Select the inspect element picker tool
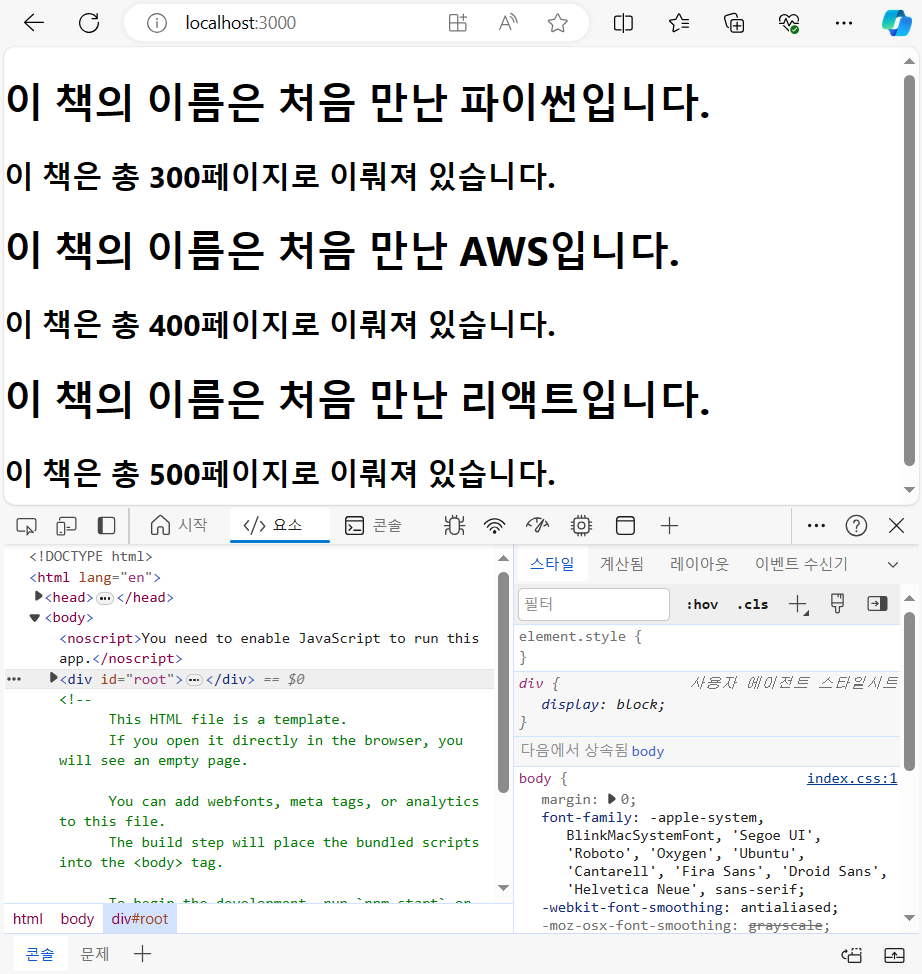This screenshot has width=922, height=974. [26, 526]
